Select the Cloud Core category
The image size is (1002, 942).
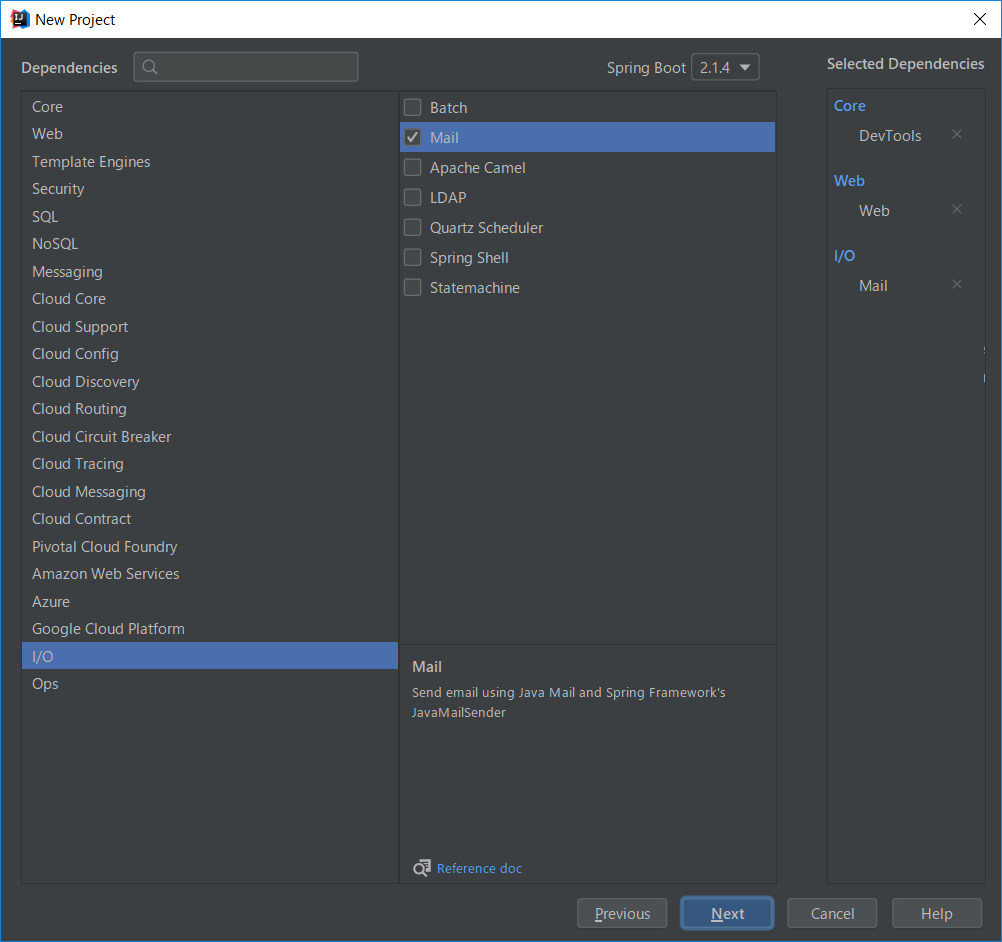(210, 299)
